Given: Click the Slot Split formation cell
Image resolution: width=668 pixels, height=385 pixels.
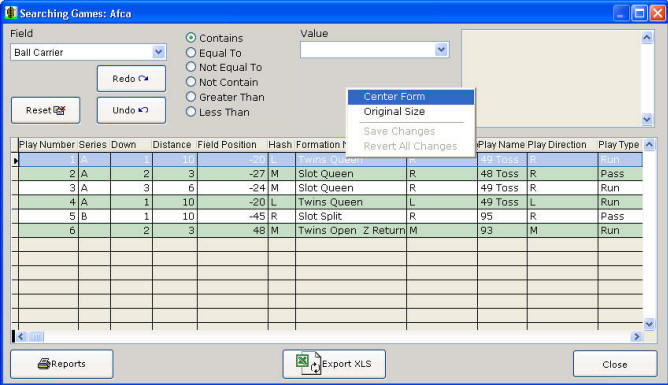Looking at the screenshot, I should tap(351, 216).
